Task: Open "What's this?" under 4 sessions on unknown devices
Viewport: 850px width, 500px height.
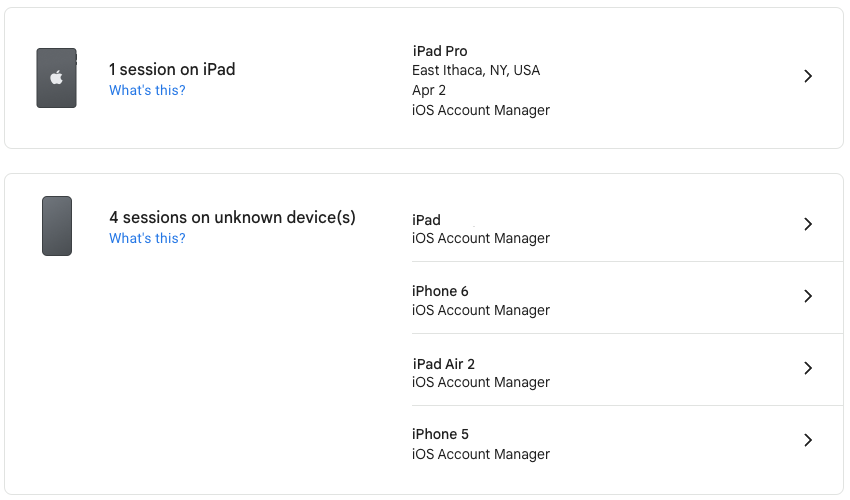Action: coord(147,238)
